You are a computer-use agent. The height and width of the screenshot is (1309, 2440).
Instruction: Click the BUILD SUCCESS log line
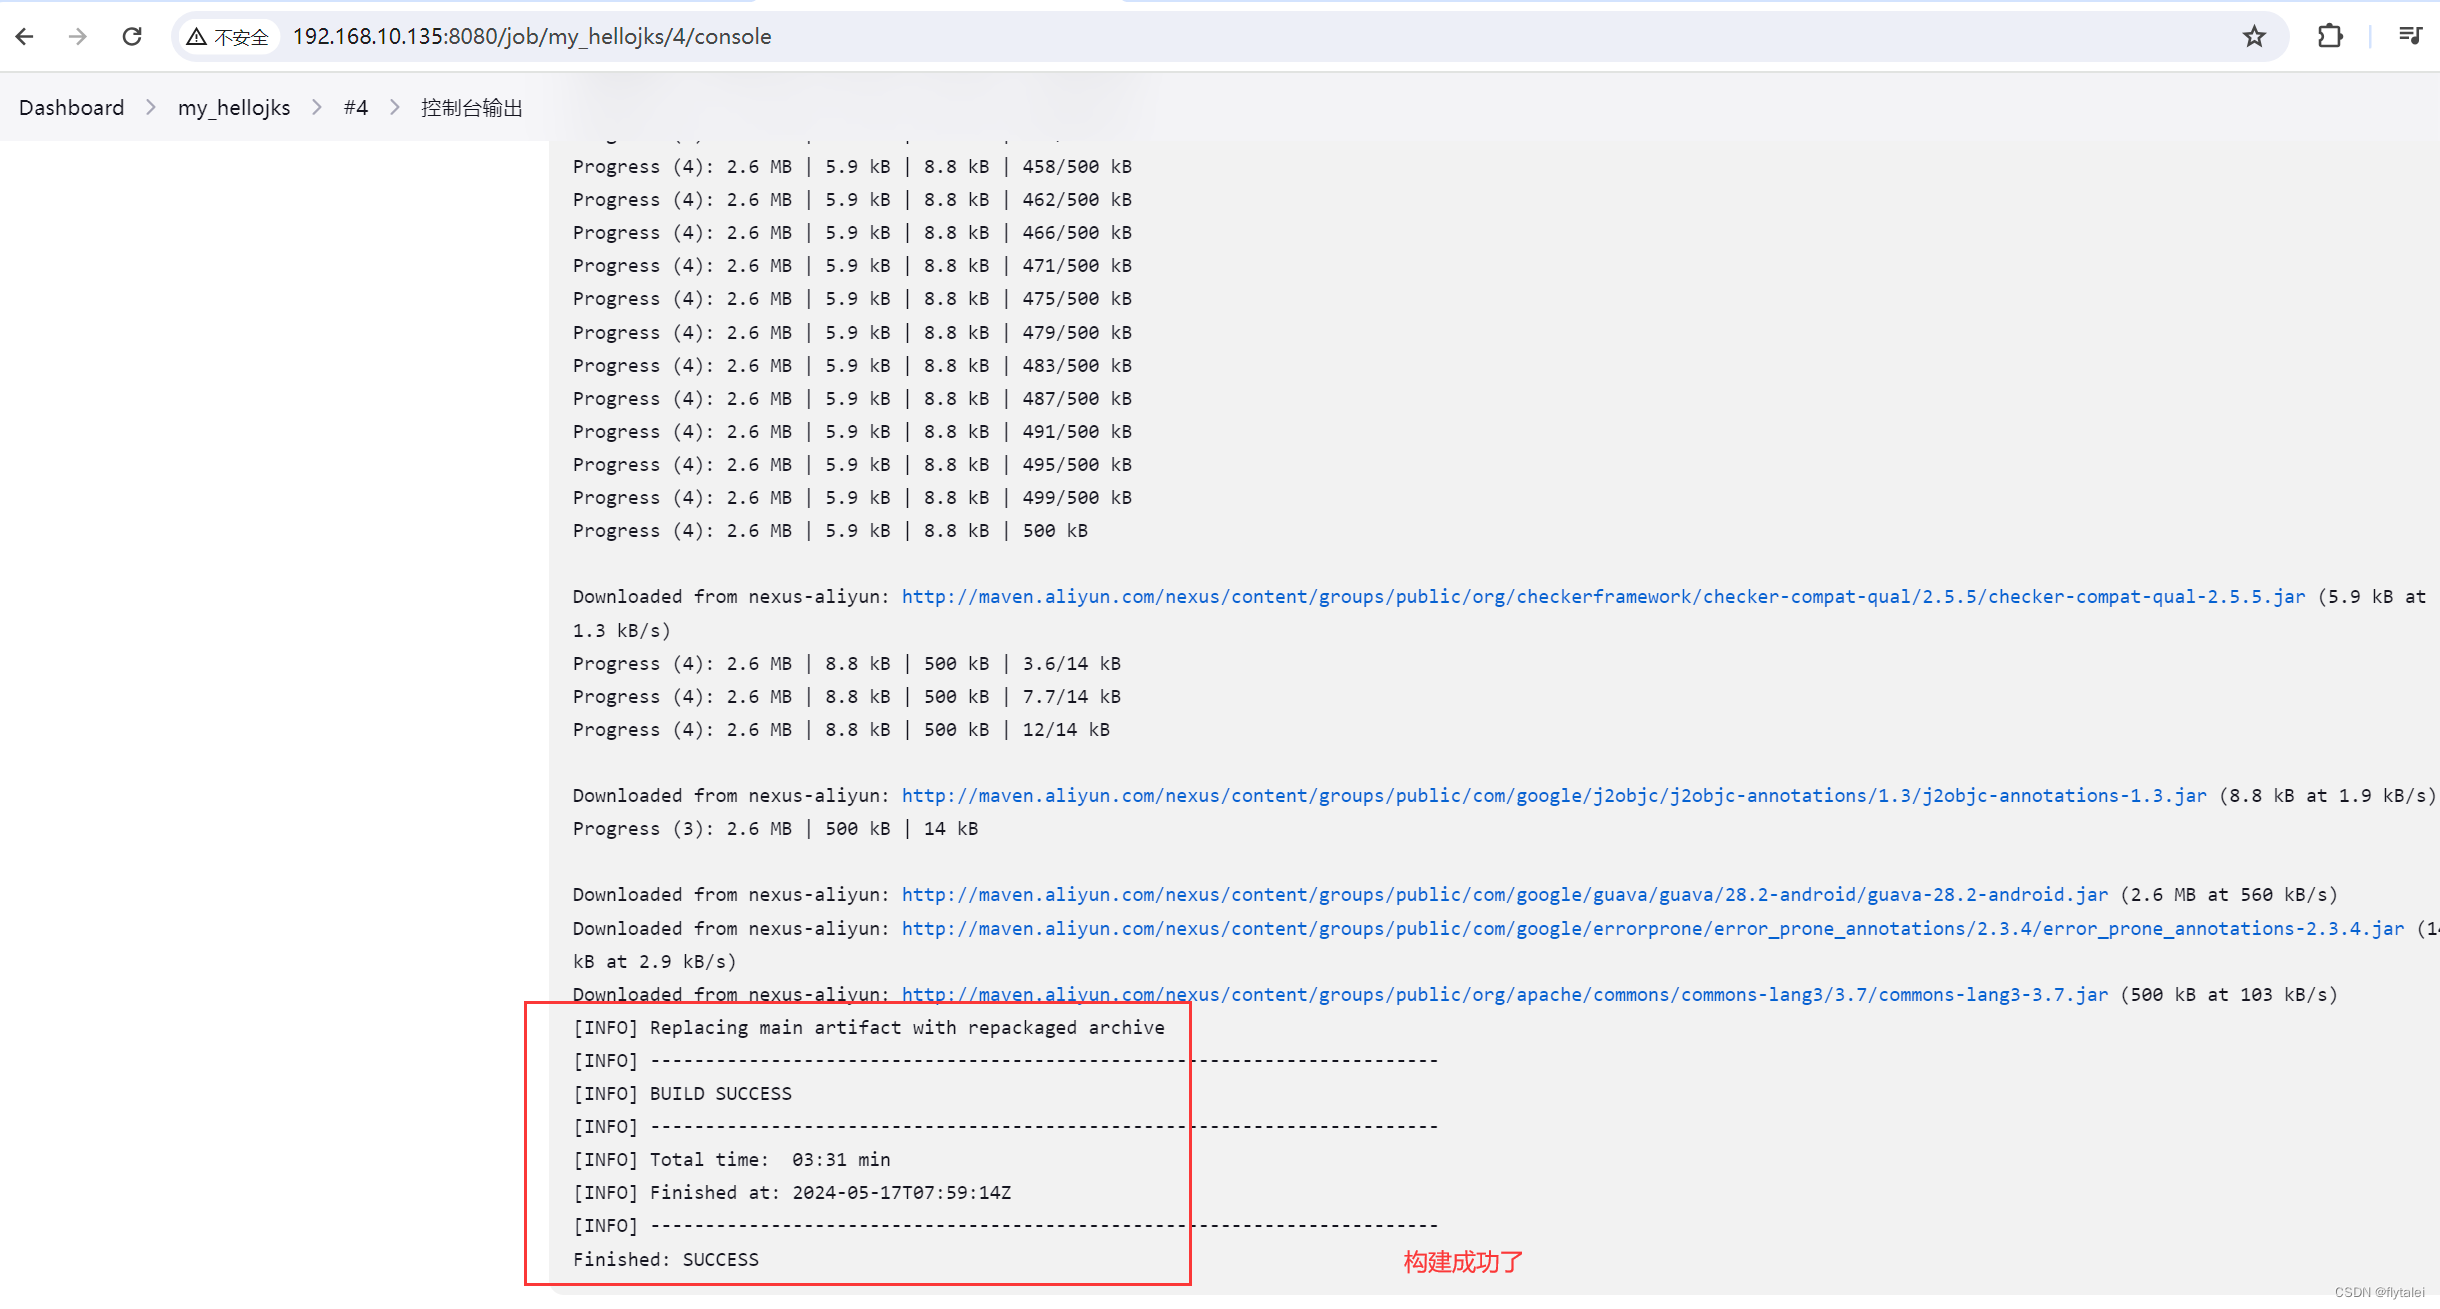click(683, 1094)
